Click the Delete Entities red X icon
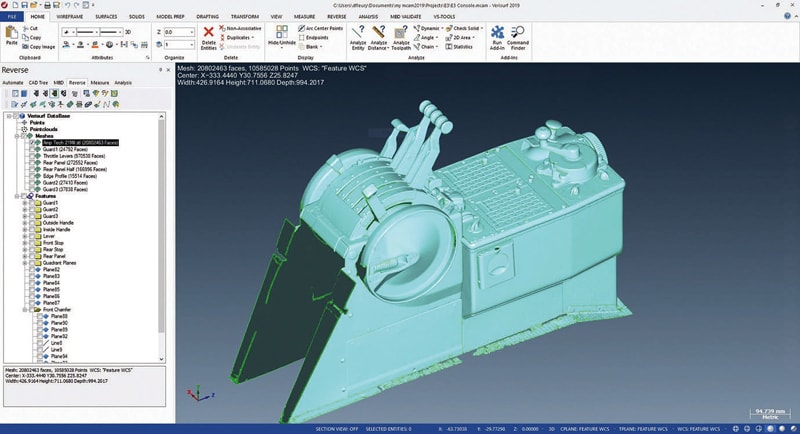This screenshot has width=800, height=434. point(208,33)
